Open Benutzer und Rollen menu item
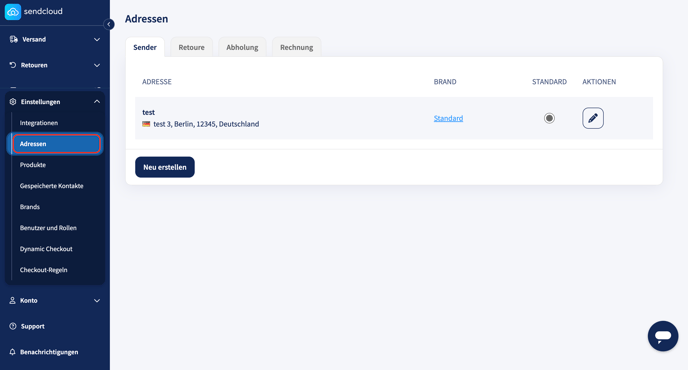 click(x=48, y=228)
